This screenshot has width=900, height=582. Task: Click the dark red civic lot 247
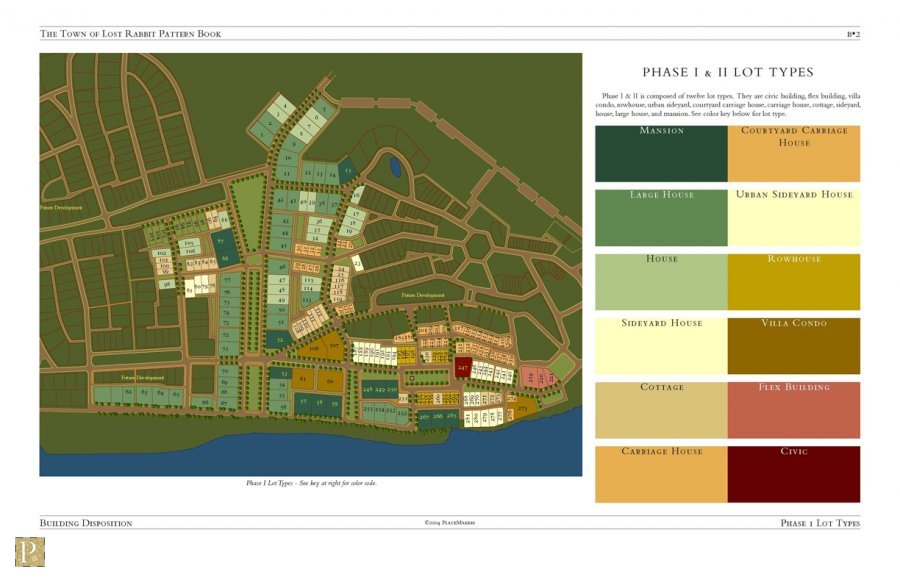463,367
